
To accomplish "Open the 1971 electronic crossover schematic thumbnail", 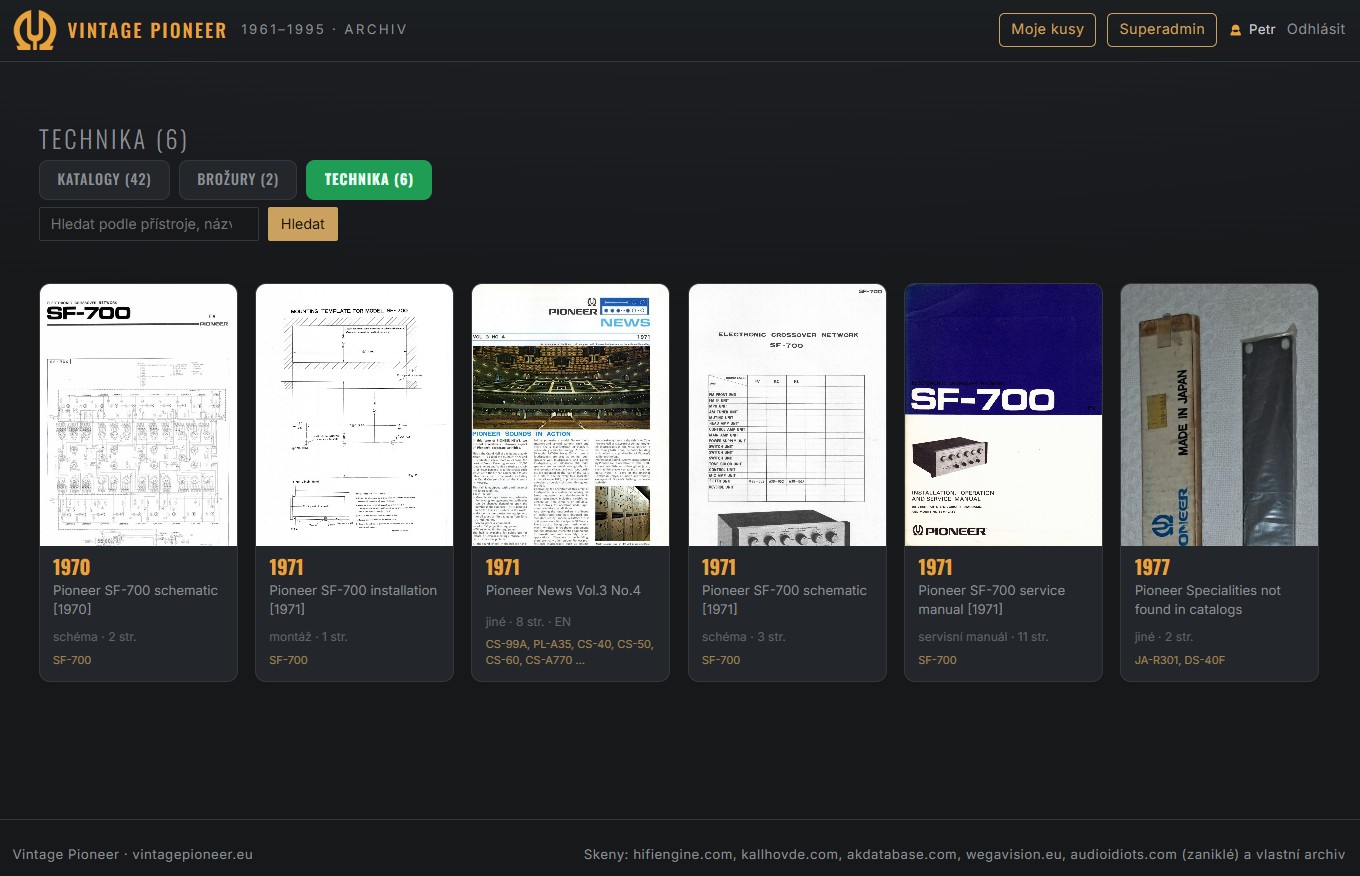I will click(x=787, y=415).
